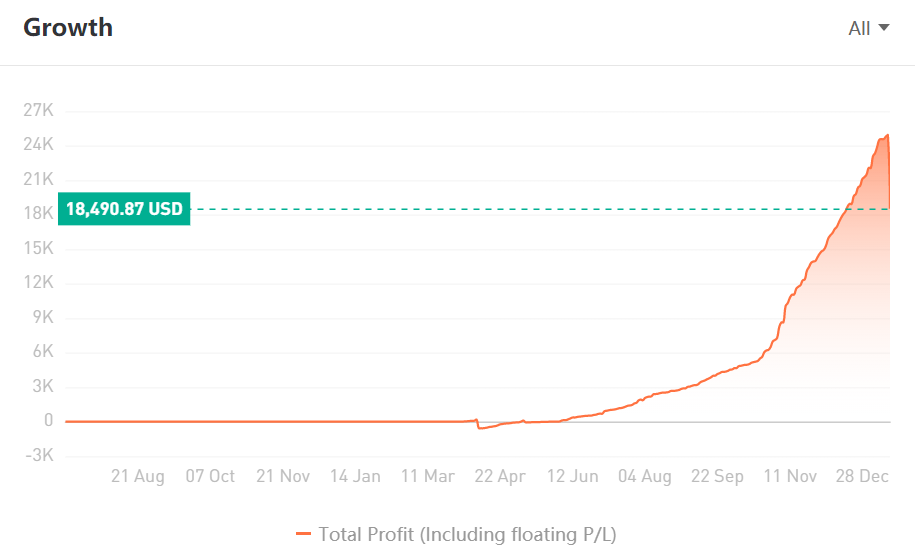Select the 11 Mar date label
This screenshot has width=915, height=554.
[427, 476]
